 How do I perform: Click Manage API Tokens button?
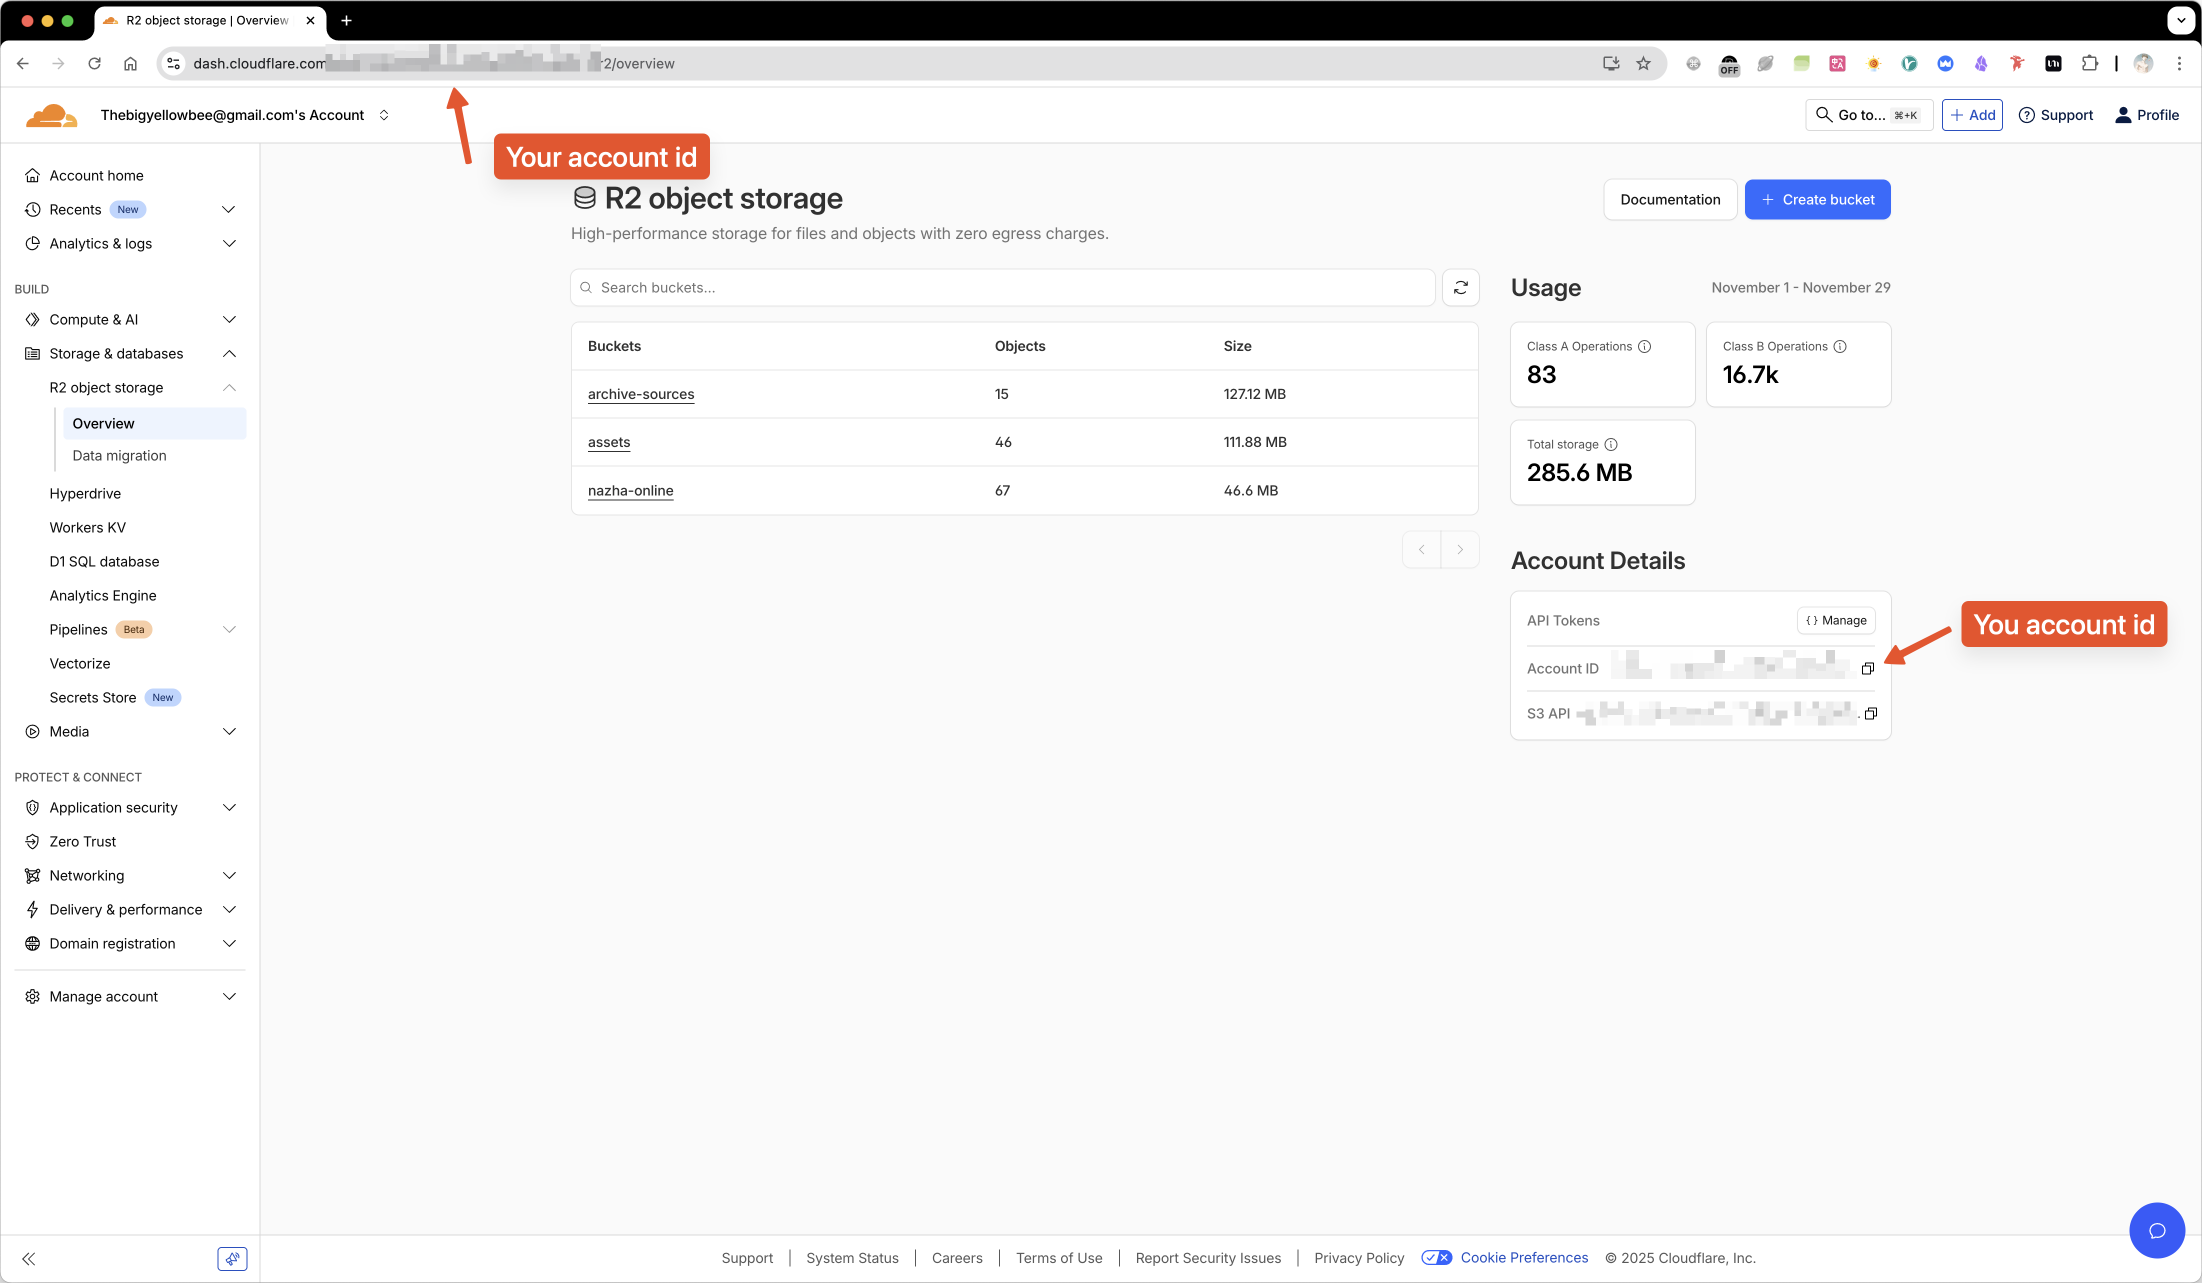coord(1836,620)
